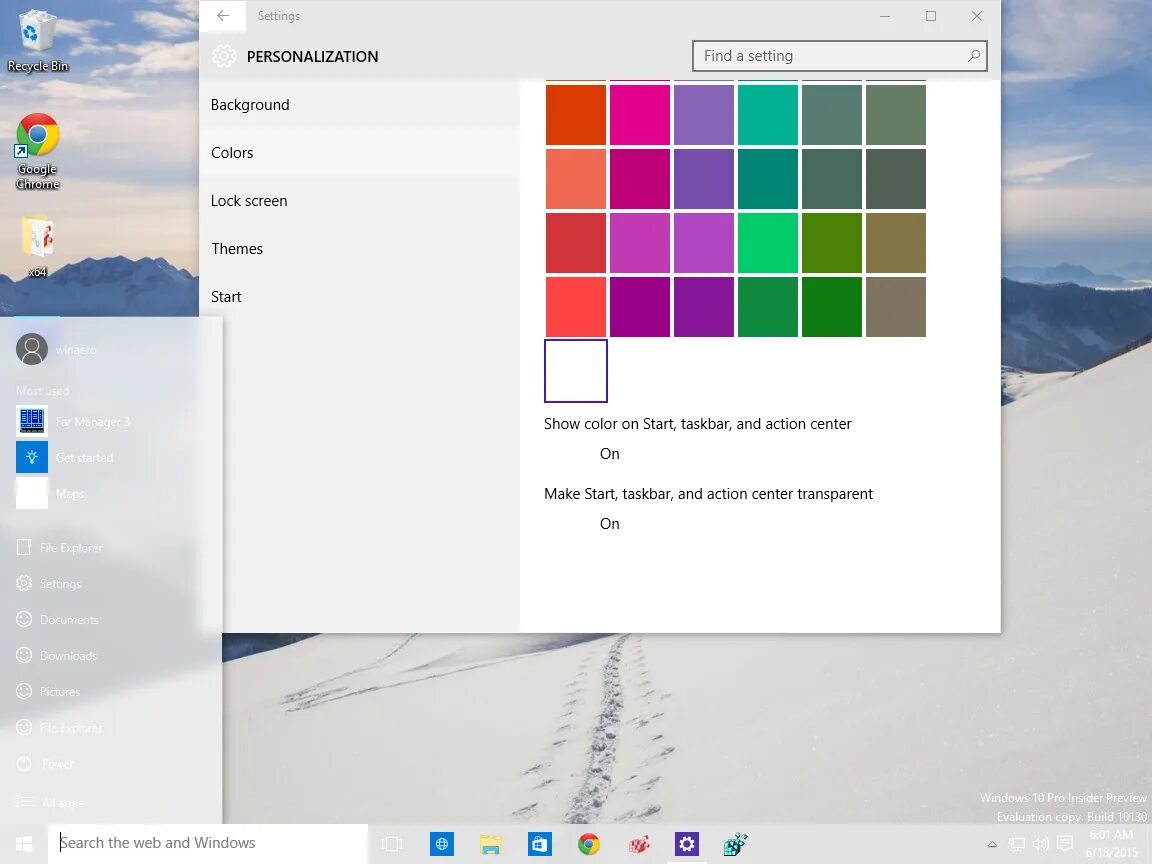Screen dimensions: 1152x864
Task: Select the Google Chrome desktop shortcut
Action: click(37, 151)
